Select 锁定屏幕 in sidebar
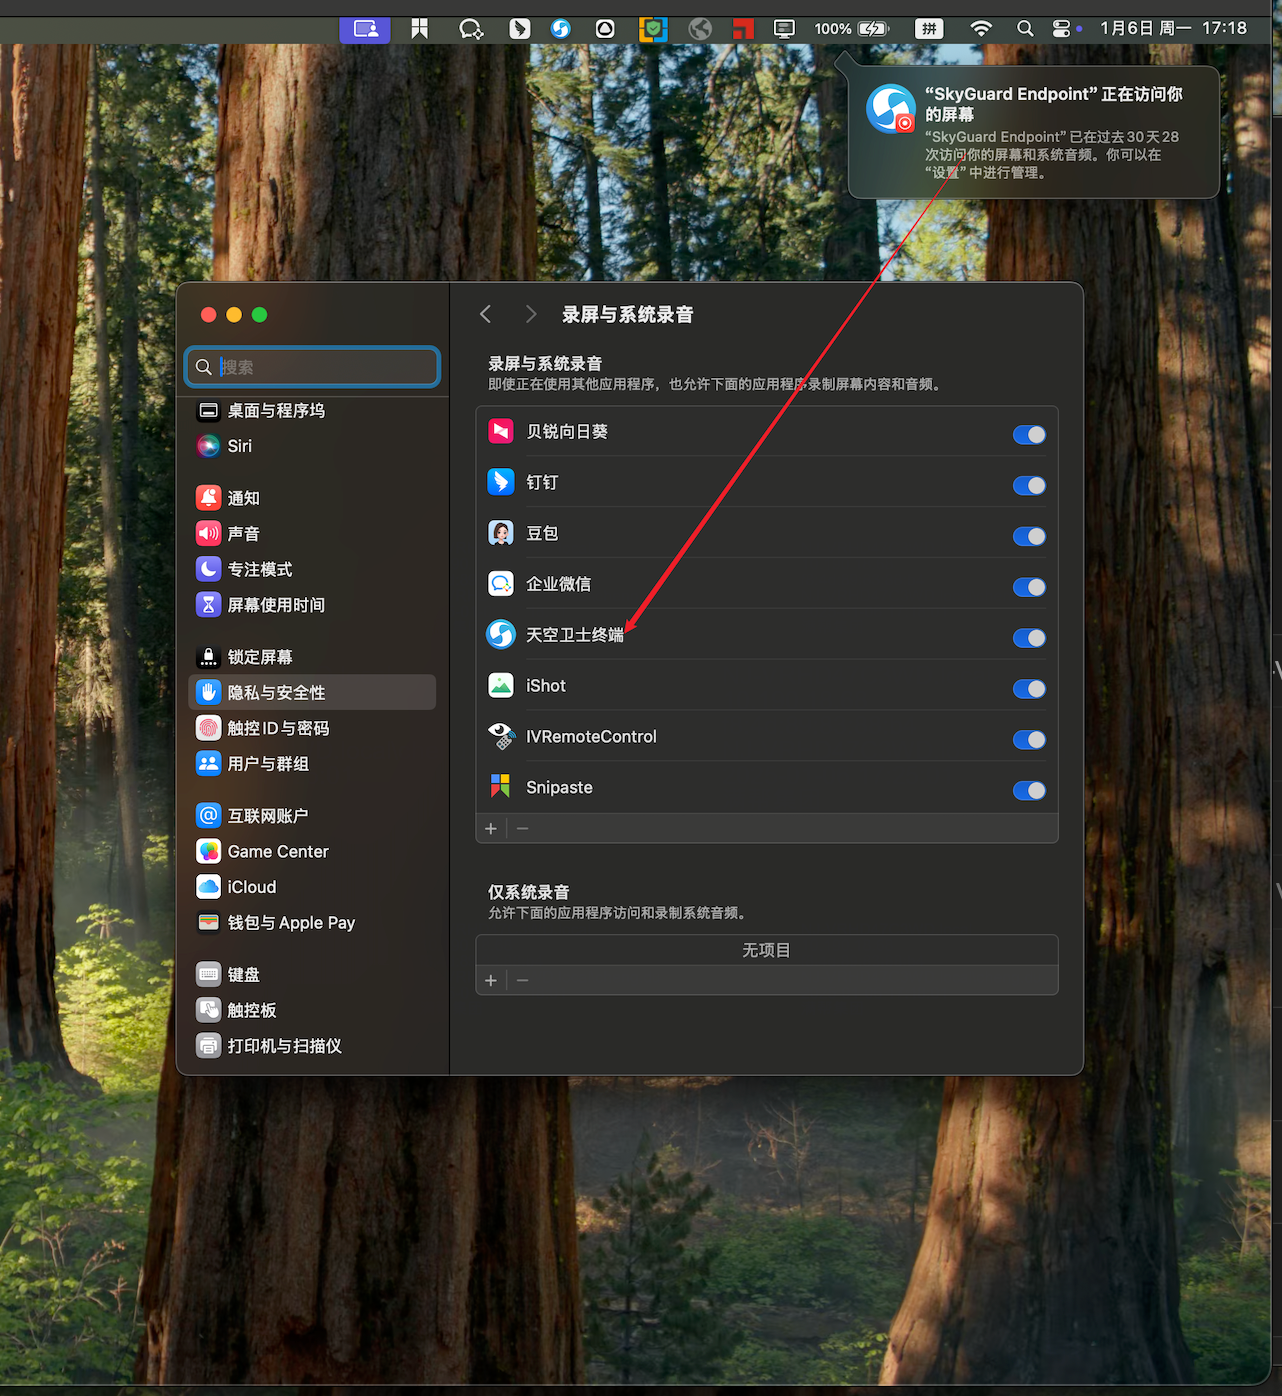 [260, 657]
